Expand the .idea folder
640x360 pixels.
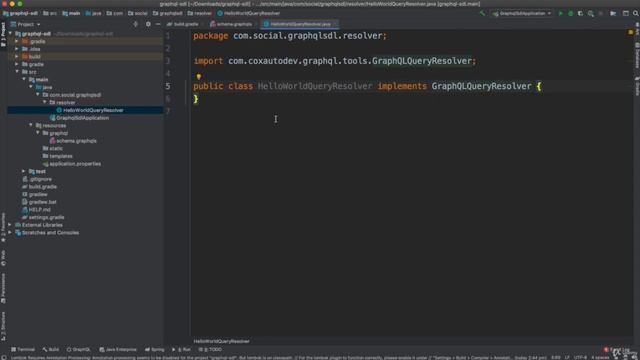(x=17, y=49)
